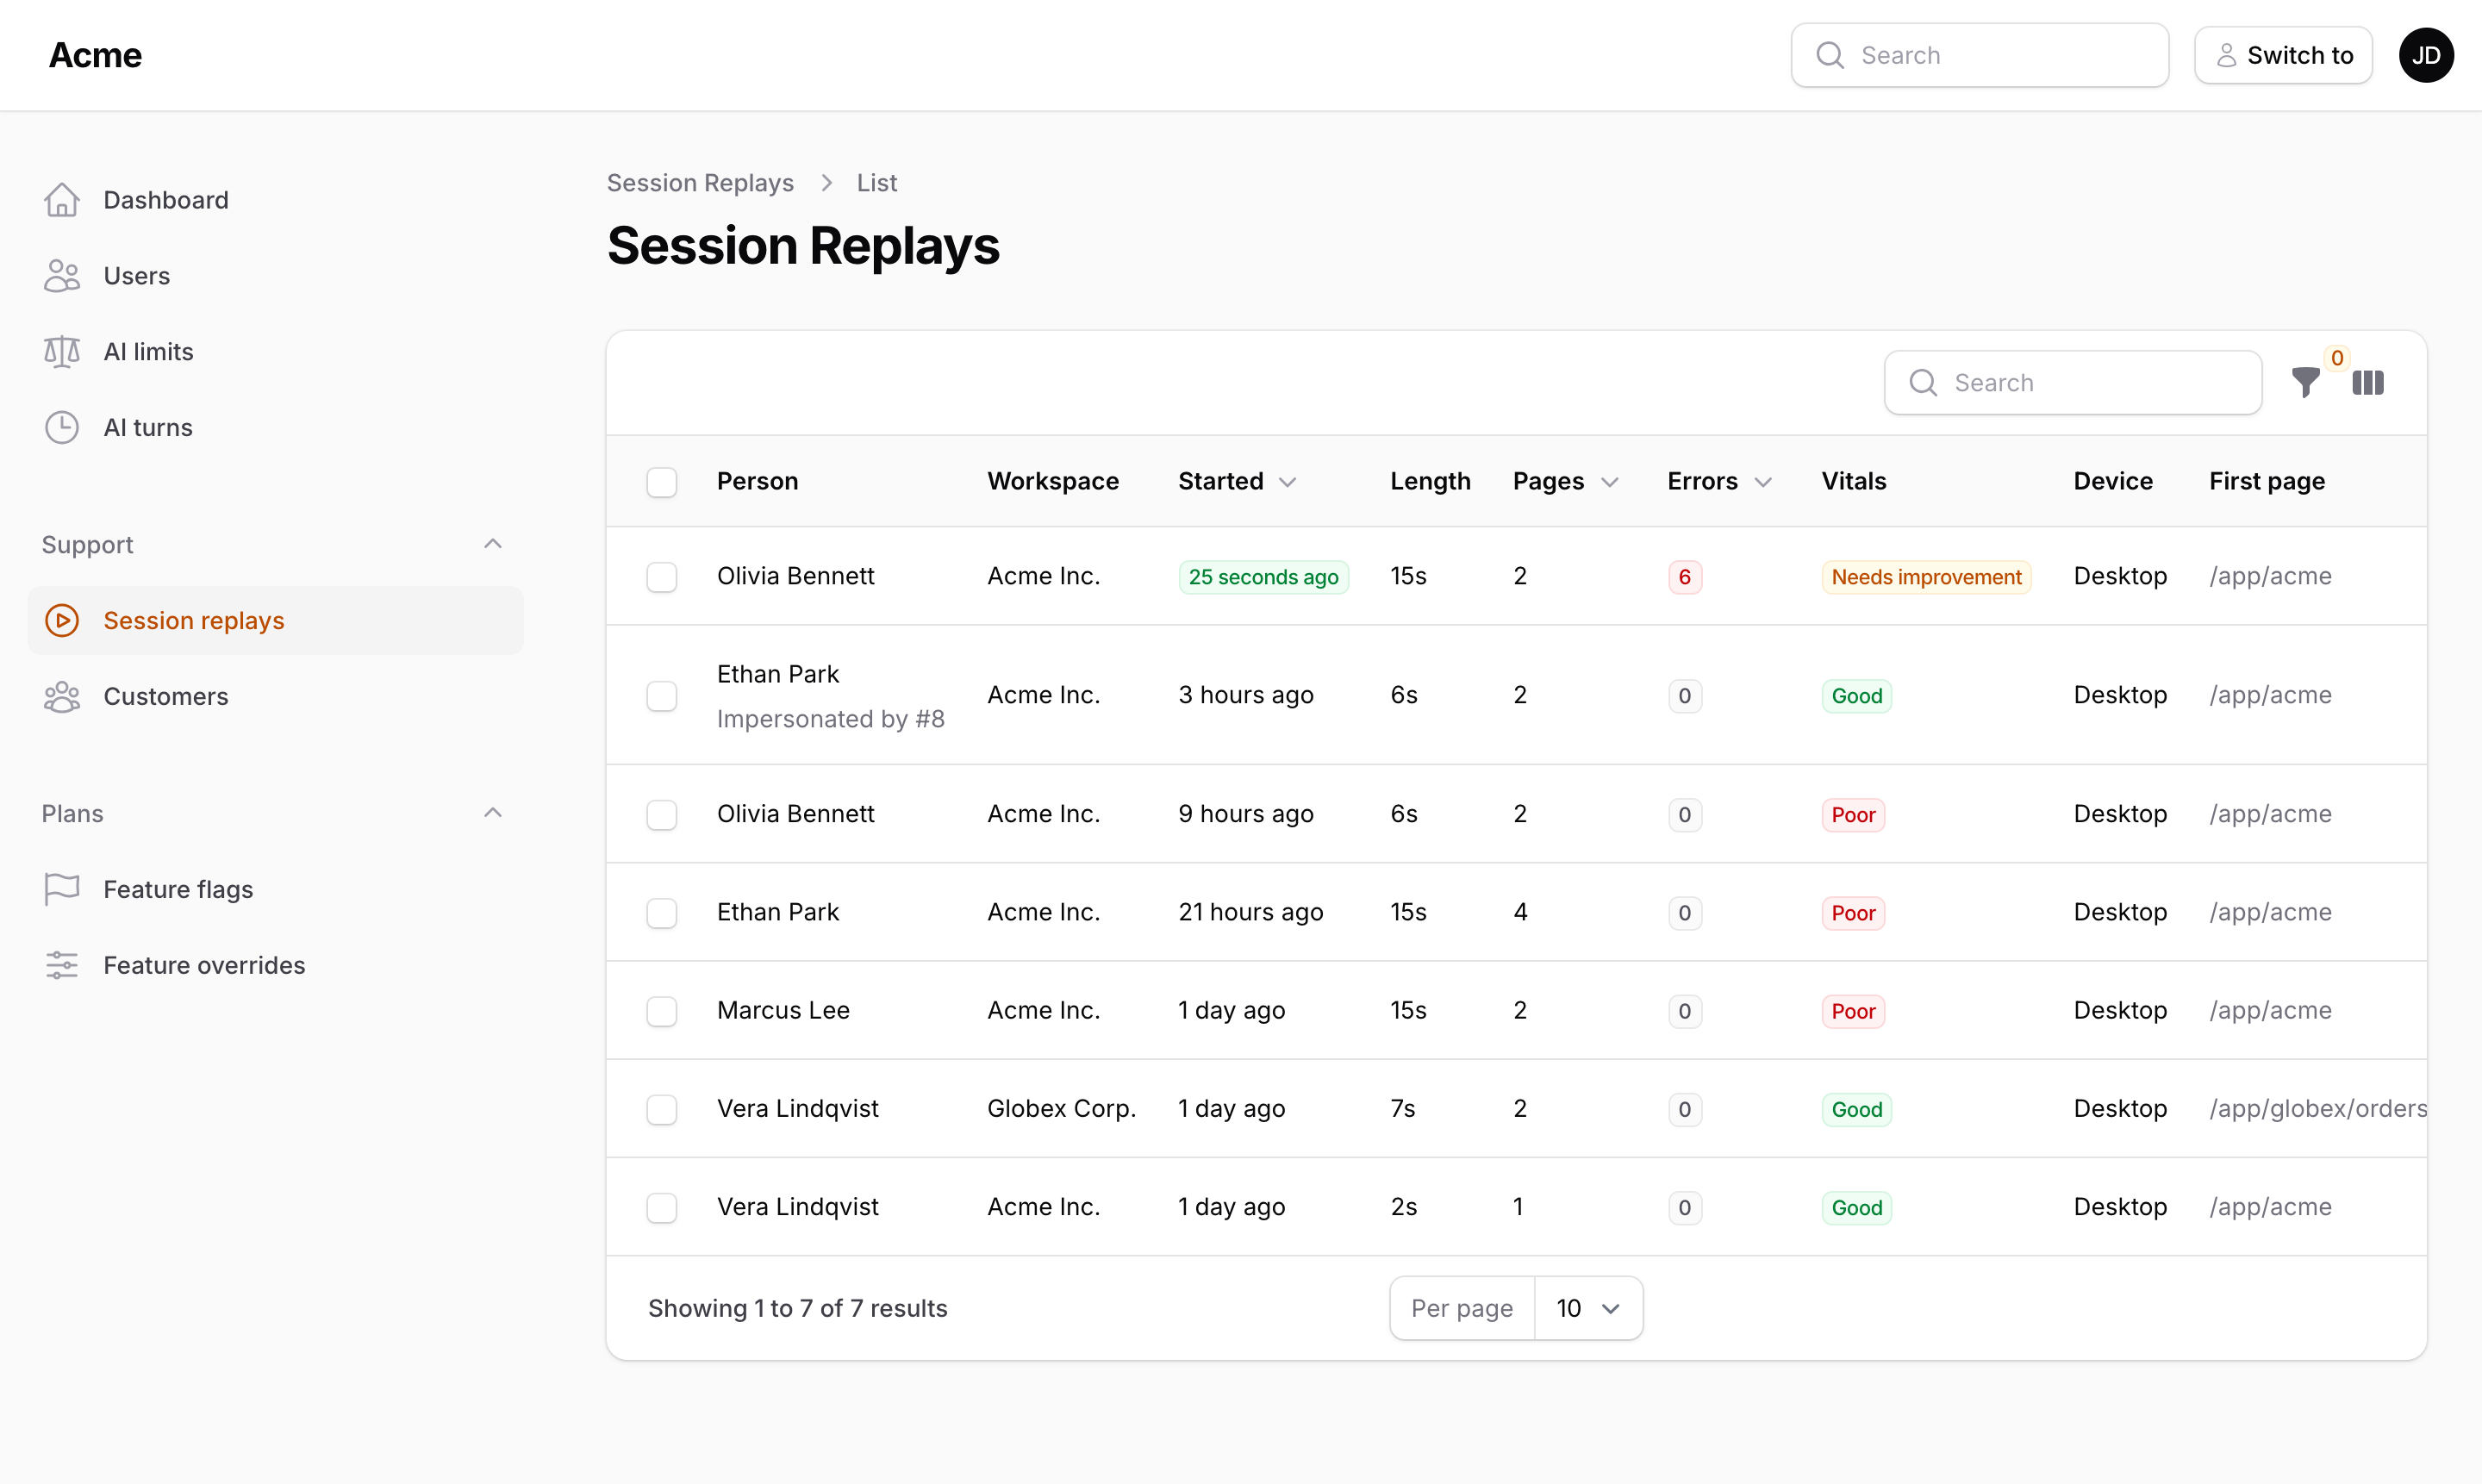Image resolution: width=2482 pixels, height=1484 pixels.
Task: Click the List breadcrumb
Action: [877, 183]
